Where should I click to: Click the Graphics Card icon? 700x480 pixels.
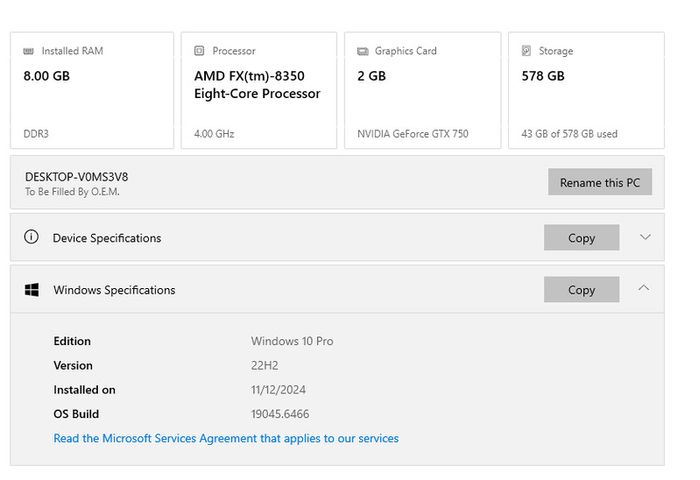tap(362, 51)
